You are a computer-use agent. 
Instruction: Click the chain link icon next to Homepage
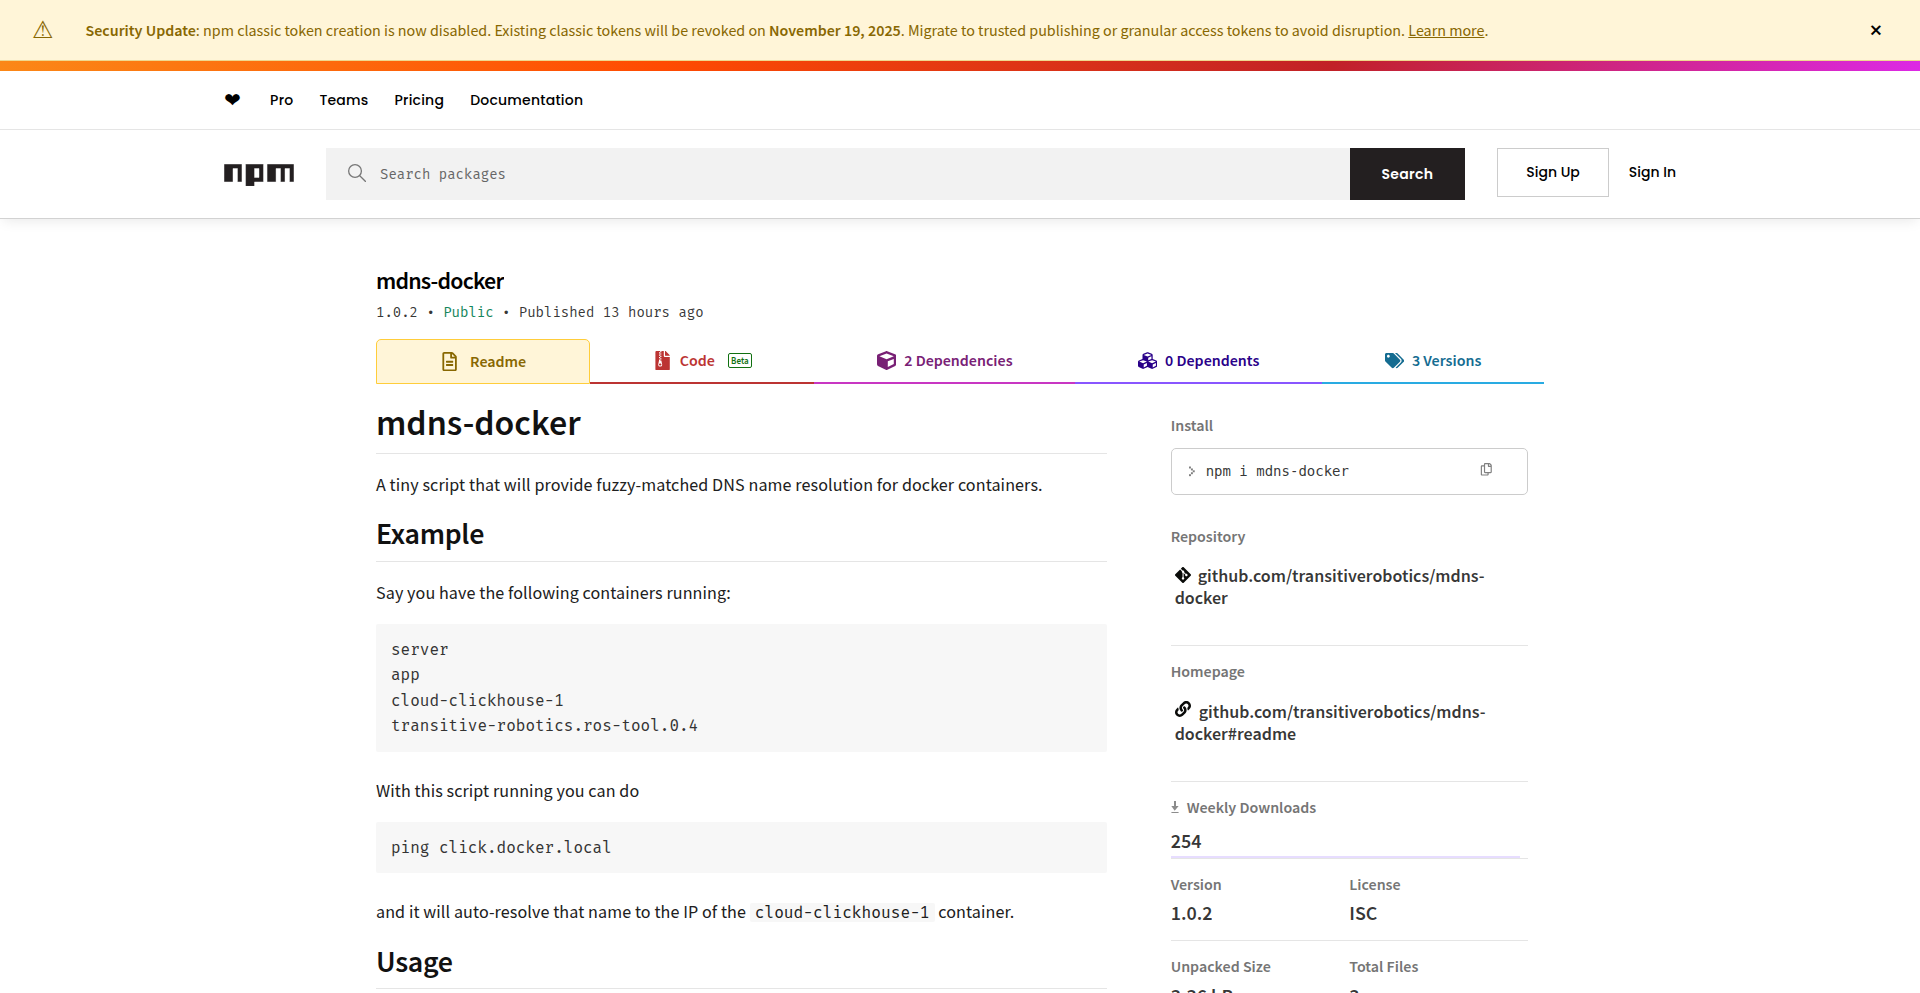click(1182, 709)
